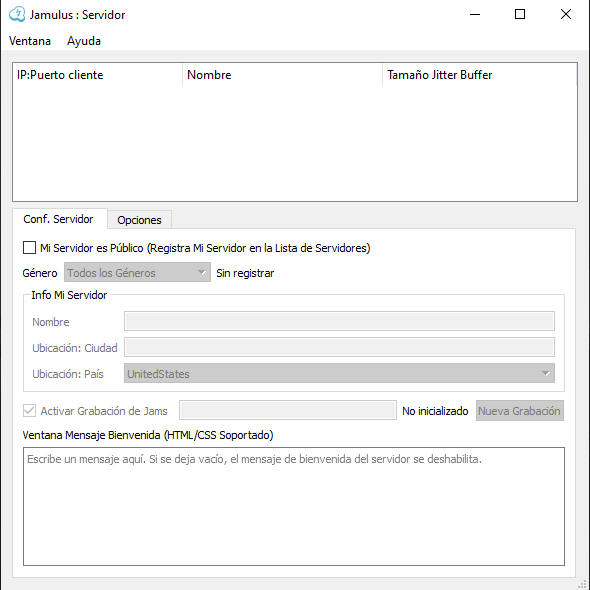Close the Jamulus Servidor window
This screenshot has height=590, width=590.
[x=566, y=15]
